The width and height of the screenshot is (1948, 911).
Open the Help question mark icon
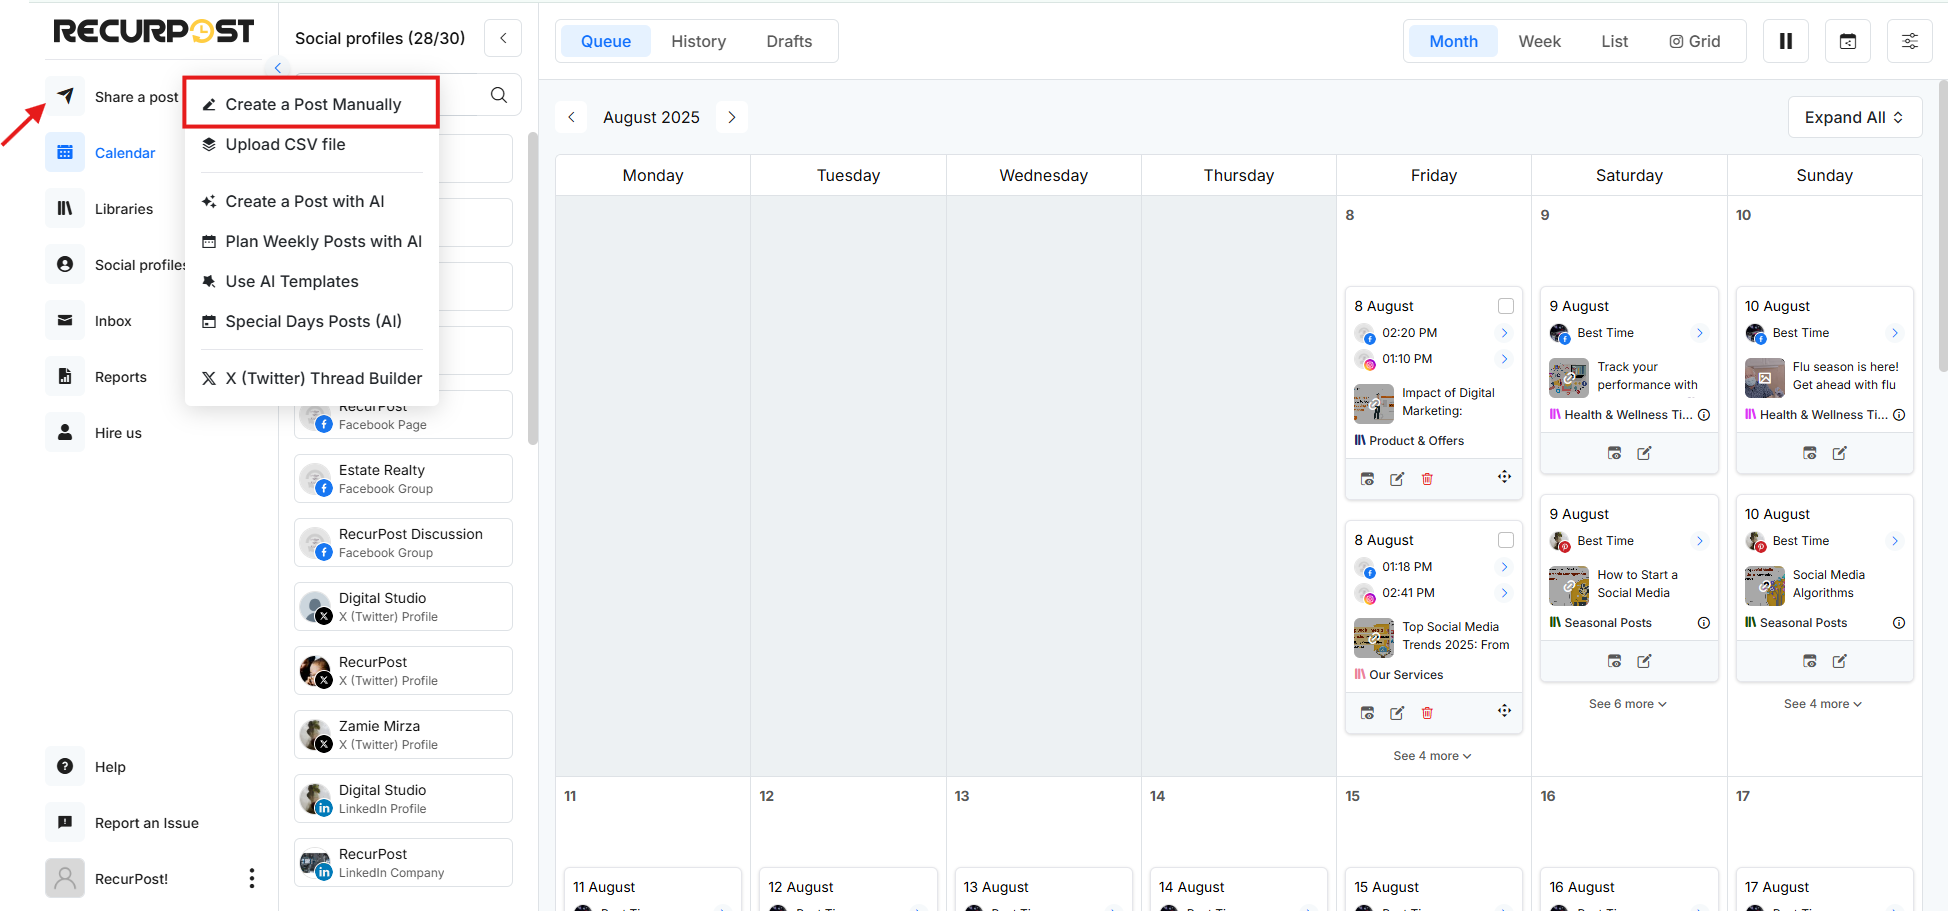(65, 766)
